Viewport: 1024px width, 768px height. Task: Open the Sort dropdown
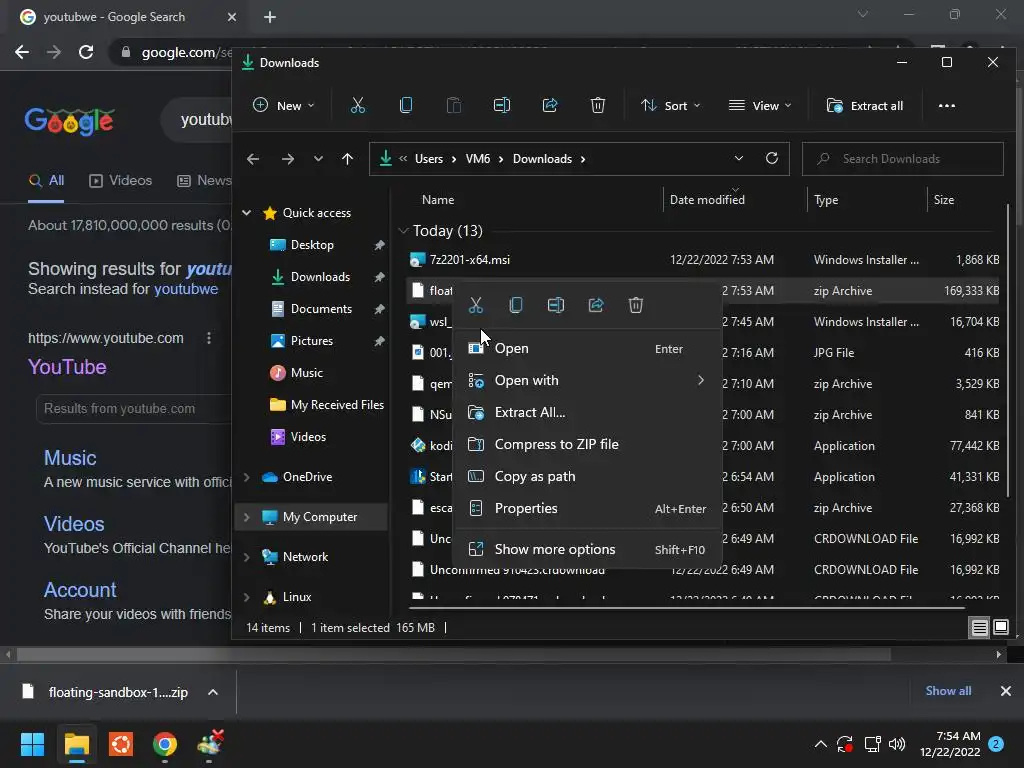tap(671, 106)
